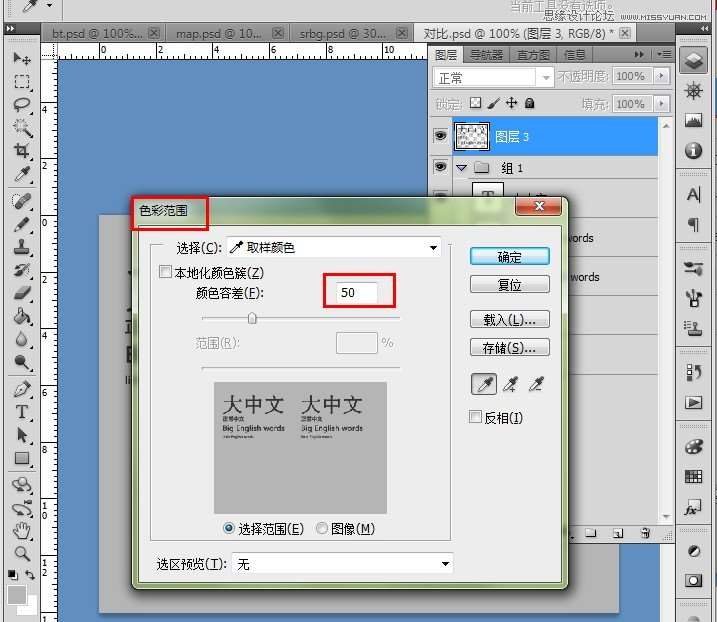The width and height of the screenshot is (717, 622).
Task: Collapse the 组 1 layer group
Action: tap(461, 168)
